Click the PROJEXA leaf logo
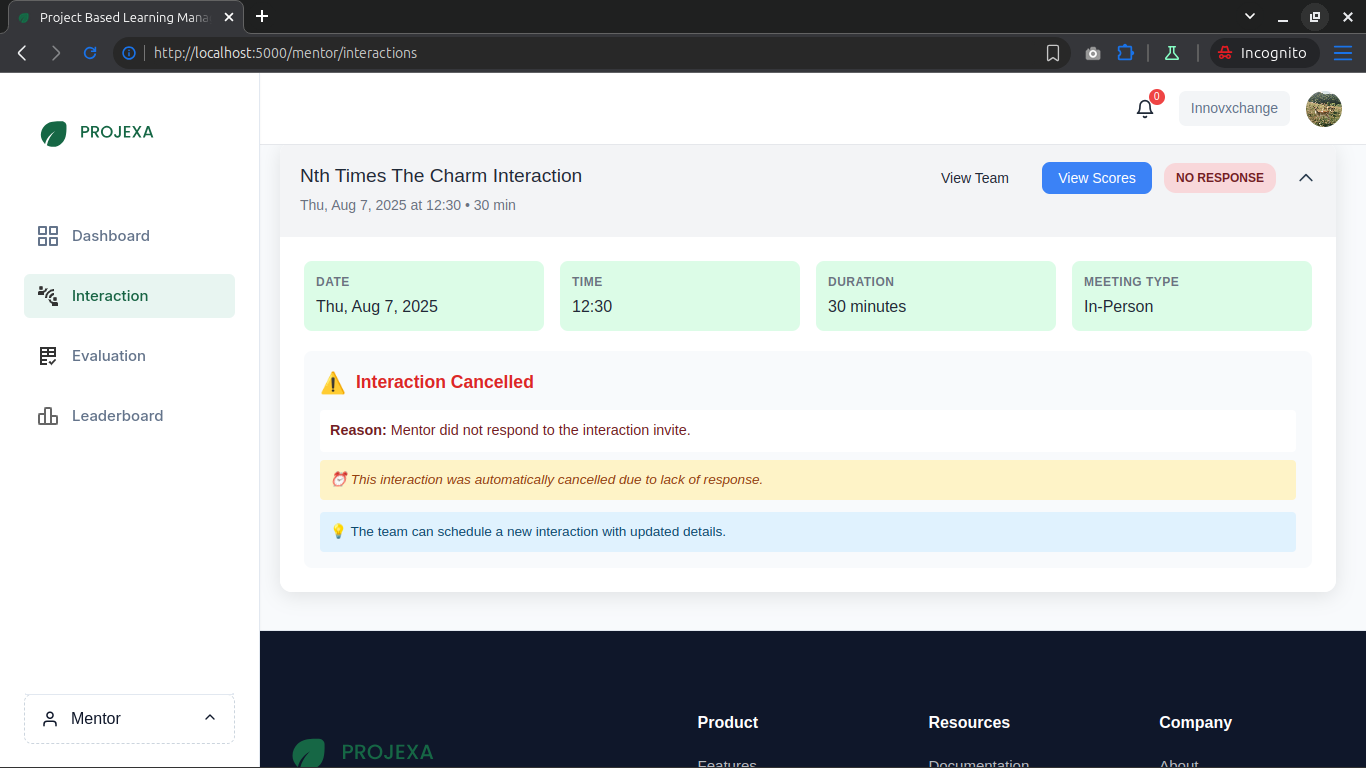Image resolution: width=1366 pixels, height=768 pixels. (52, 132)
